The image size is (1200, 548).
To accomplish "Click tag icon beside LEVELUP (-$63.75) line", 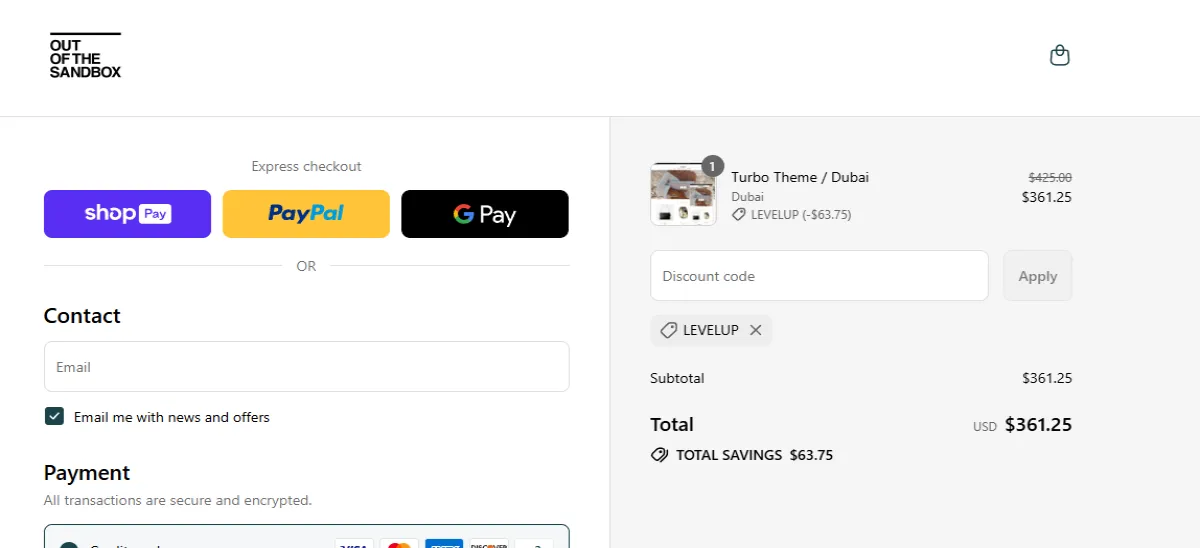I will coord(739,215).
